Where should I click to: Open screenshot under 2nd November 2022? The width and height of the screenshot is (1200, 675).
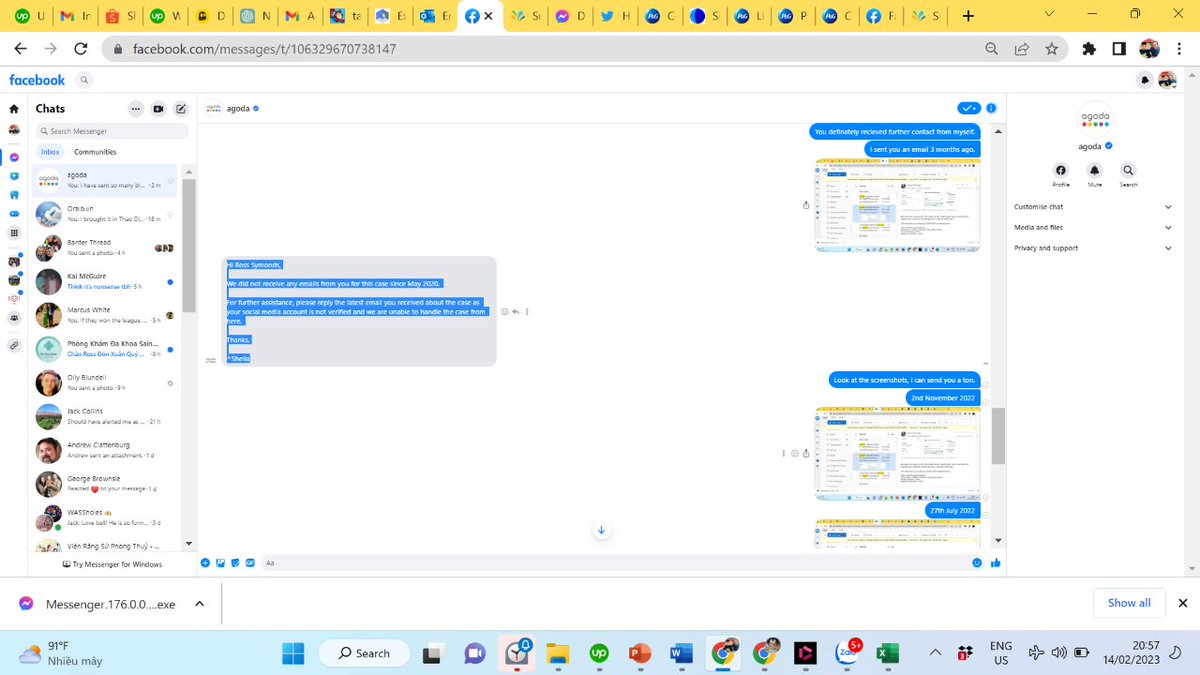(x=898, y=451)
